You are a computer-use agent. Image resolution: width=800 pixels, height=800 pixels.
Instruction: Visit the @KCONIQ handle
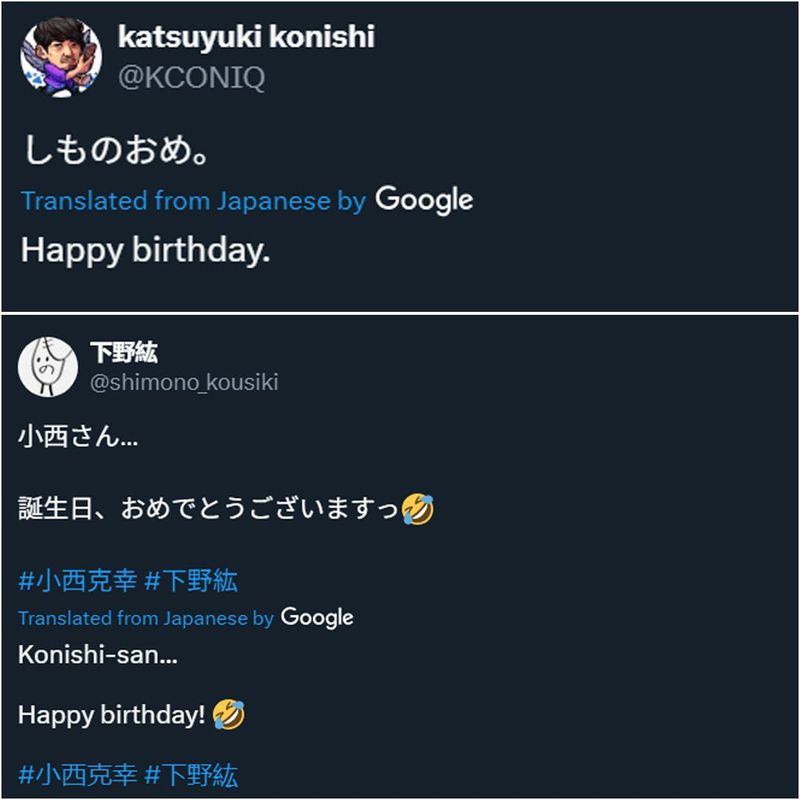pos(191,78)
